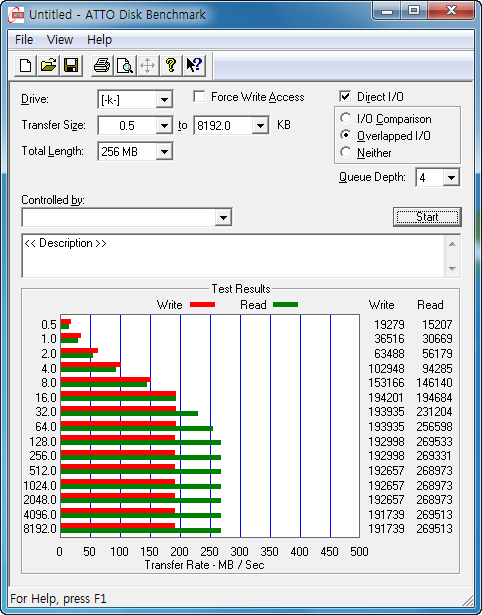Viewport: 482px width, 615px height.
Task: Click the transfer size label 4096.0
Action: [x=40, y=514]
